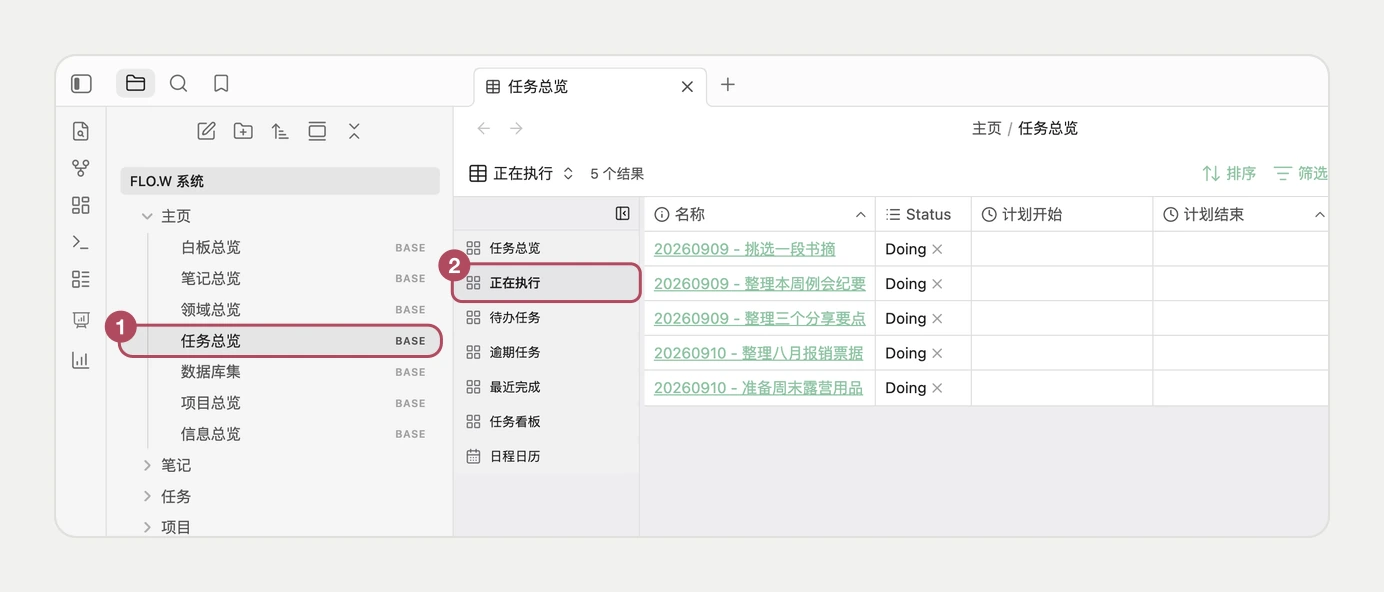The height and width of the screenshot is (592, 1384).
Task: Remove Doing status from 整理本周例会纪要 row
Action: [937, 284]
